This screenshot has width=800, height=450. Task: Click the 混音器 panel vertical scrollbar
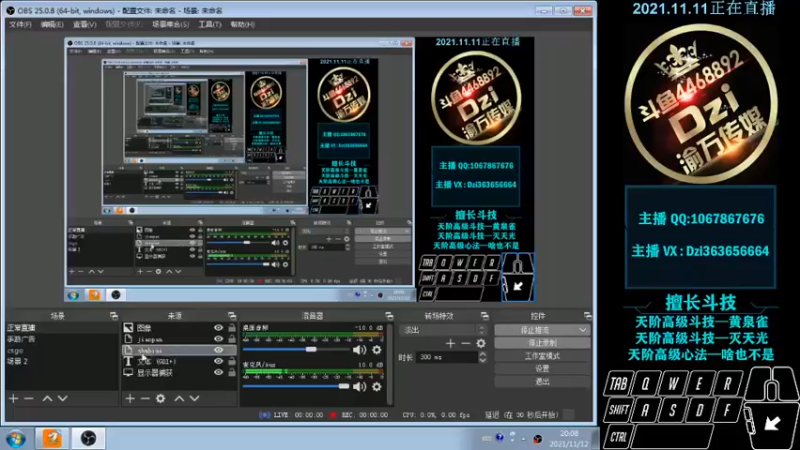[x=390, y=363]
